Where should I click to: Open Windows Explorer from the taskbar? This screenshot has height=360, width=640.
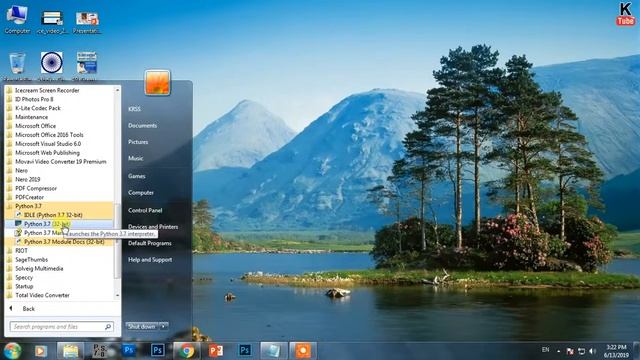(70, 351)
